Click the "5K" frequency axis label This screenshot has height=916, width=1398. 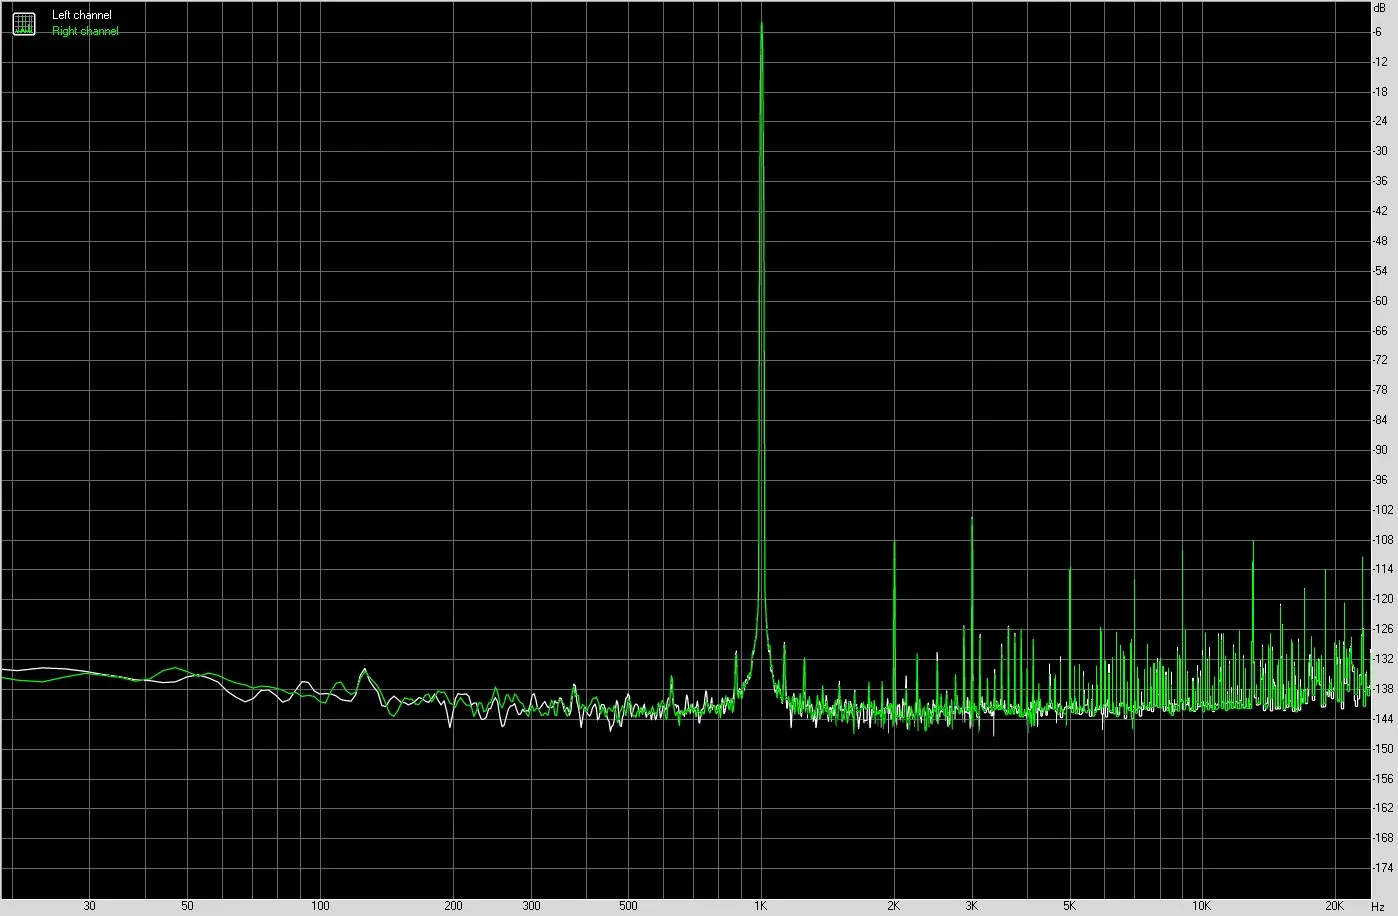click(x=1070, y=906)
